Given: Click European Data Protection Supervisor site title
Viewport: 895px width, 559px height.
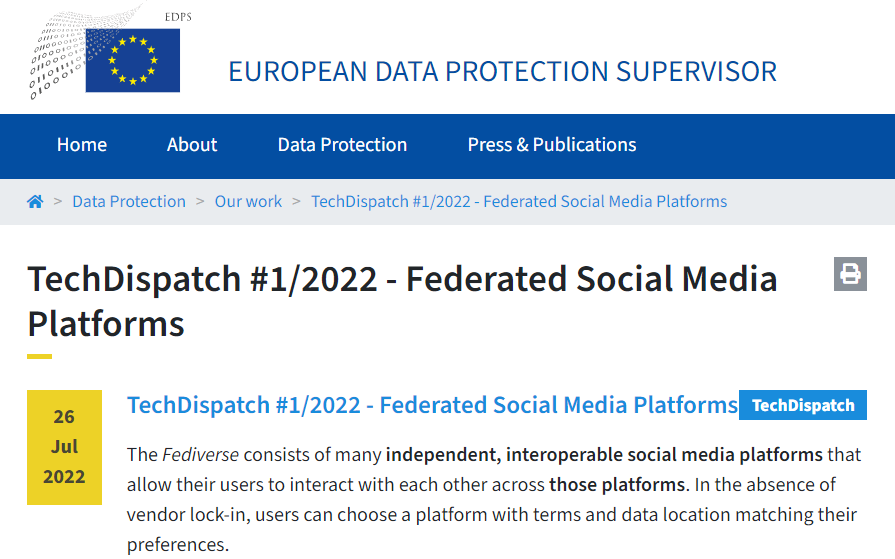Looking at the screenshot, I should pyautogui.click(x=502, y=72).
